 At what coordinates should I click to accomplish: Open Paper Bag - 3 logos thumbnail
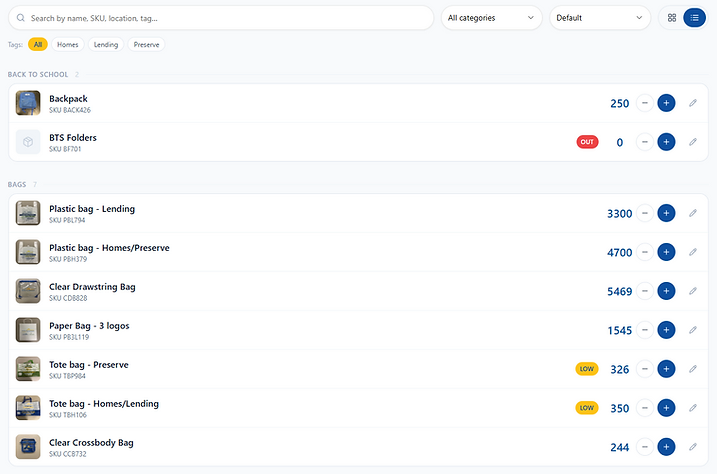pyautogui.click(x=28, y=330)
